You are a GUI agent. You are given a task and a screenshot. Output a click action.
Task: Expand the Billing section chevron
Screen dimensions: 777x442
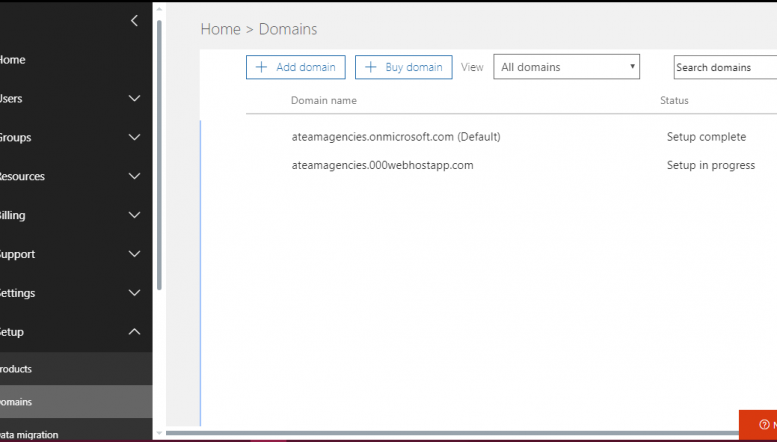(134, 215)
